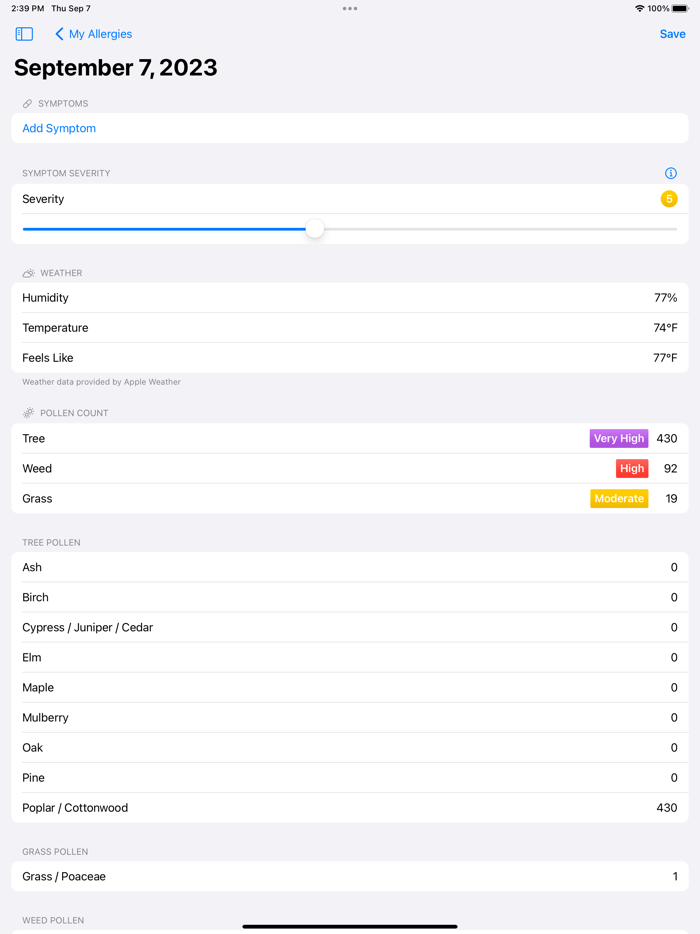Tap the info icon beside SYMPTOM SEVERITY
The image size is (700, 934).
pos(670,173)
